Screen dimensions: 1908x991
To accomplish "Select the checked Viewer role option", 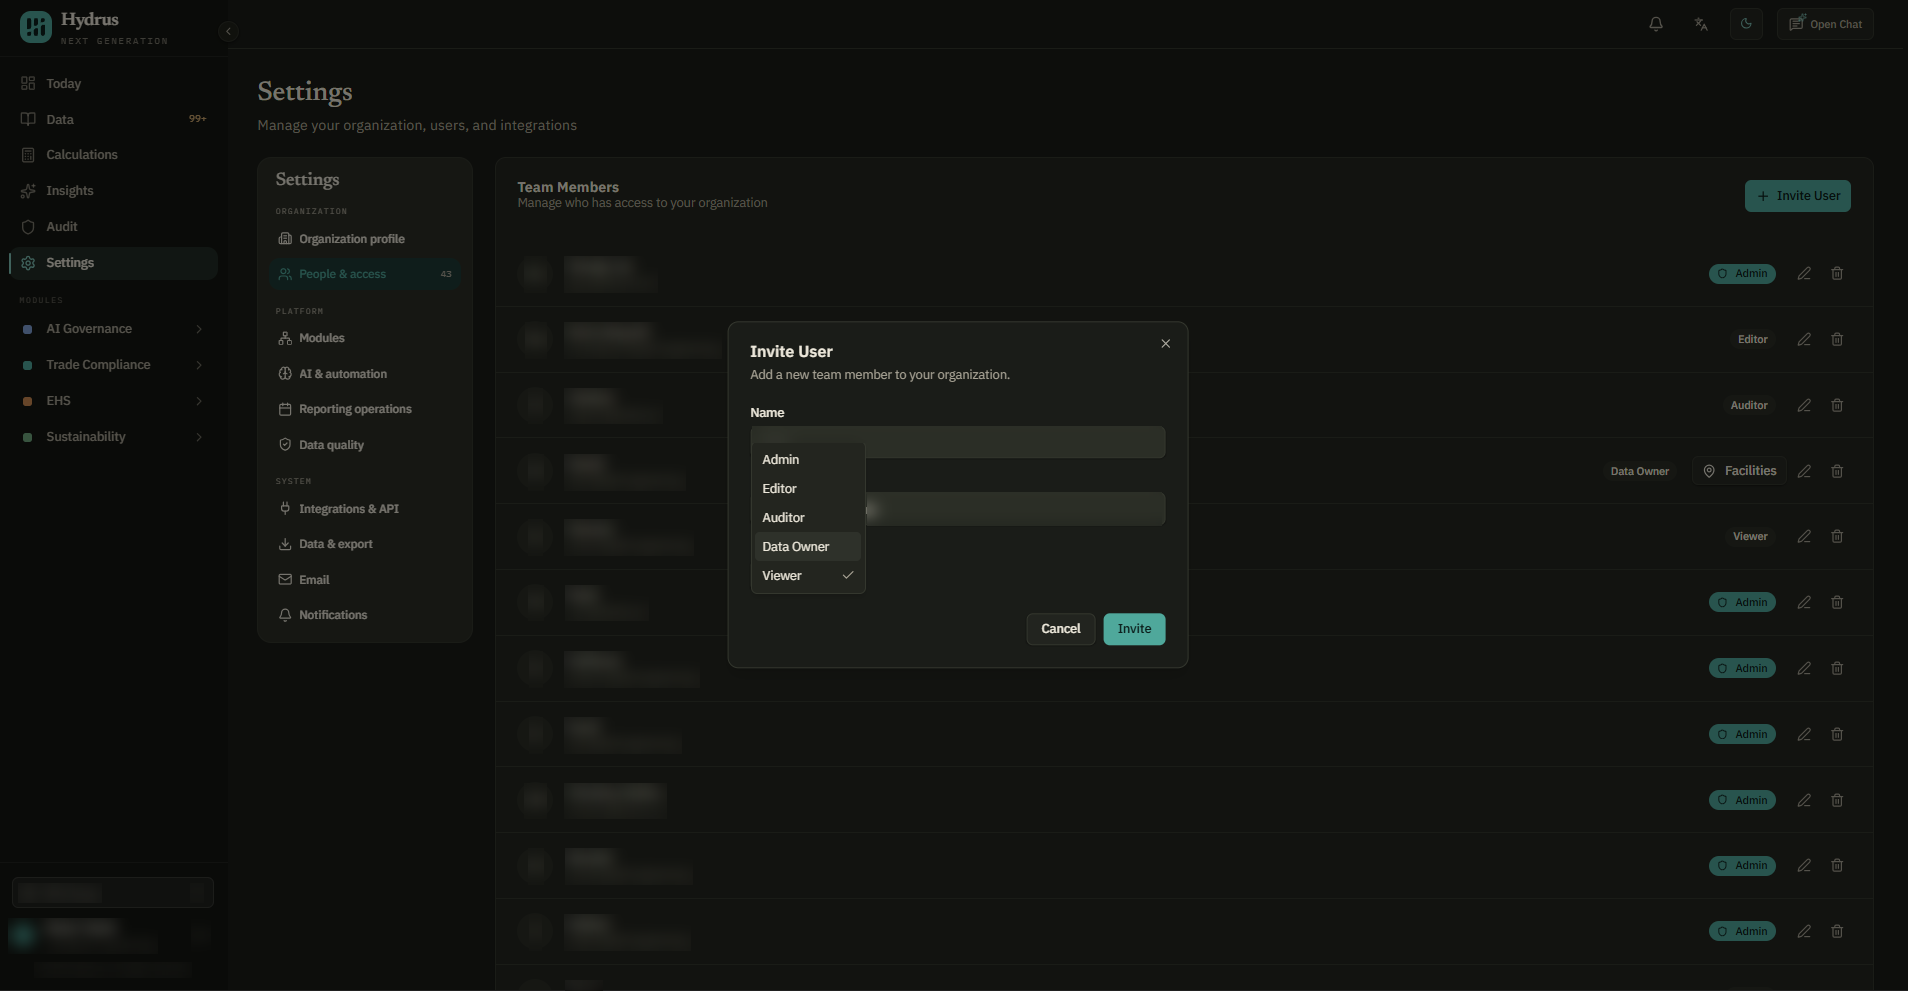I will click(x=807, y=576).
